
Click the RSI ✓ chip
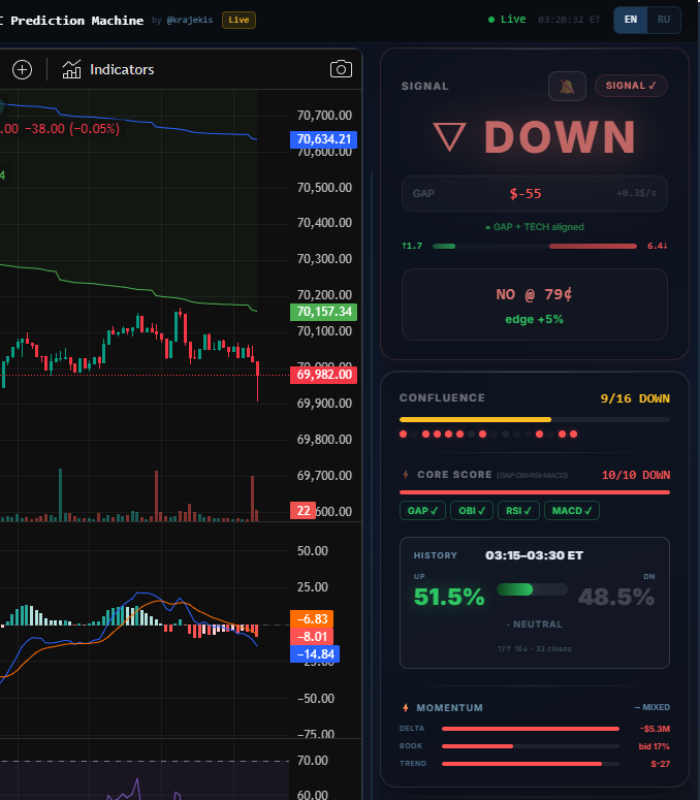point(518,511)
